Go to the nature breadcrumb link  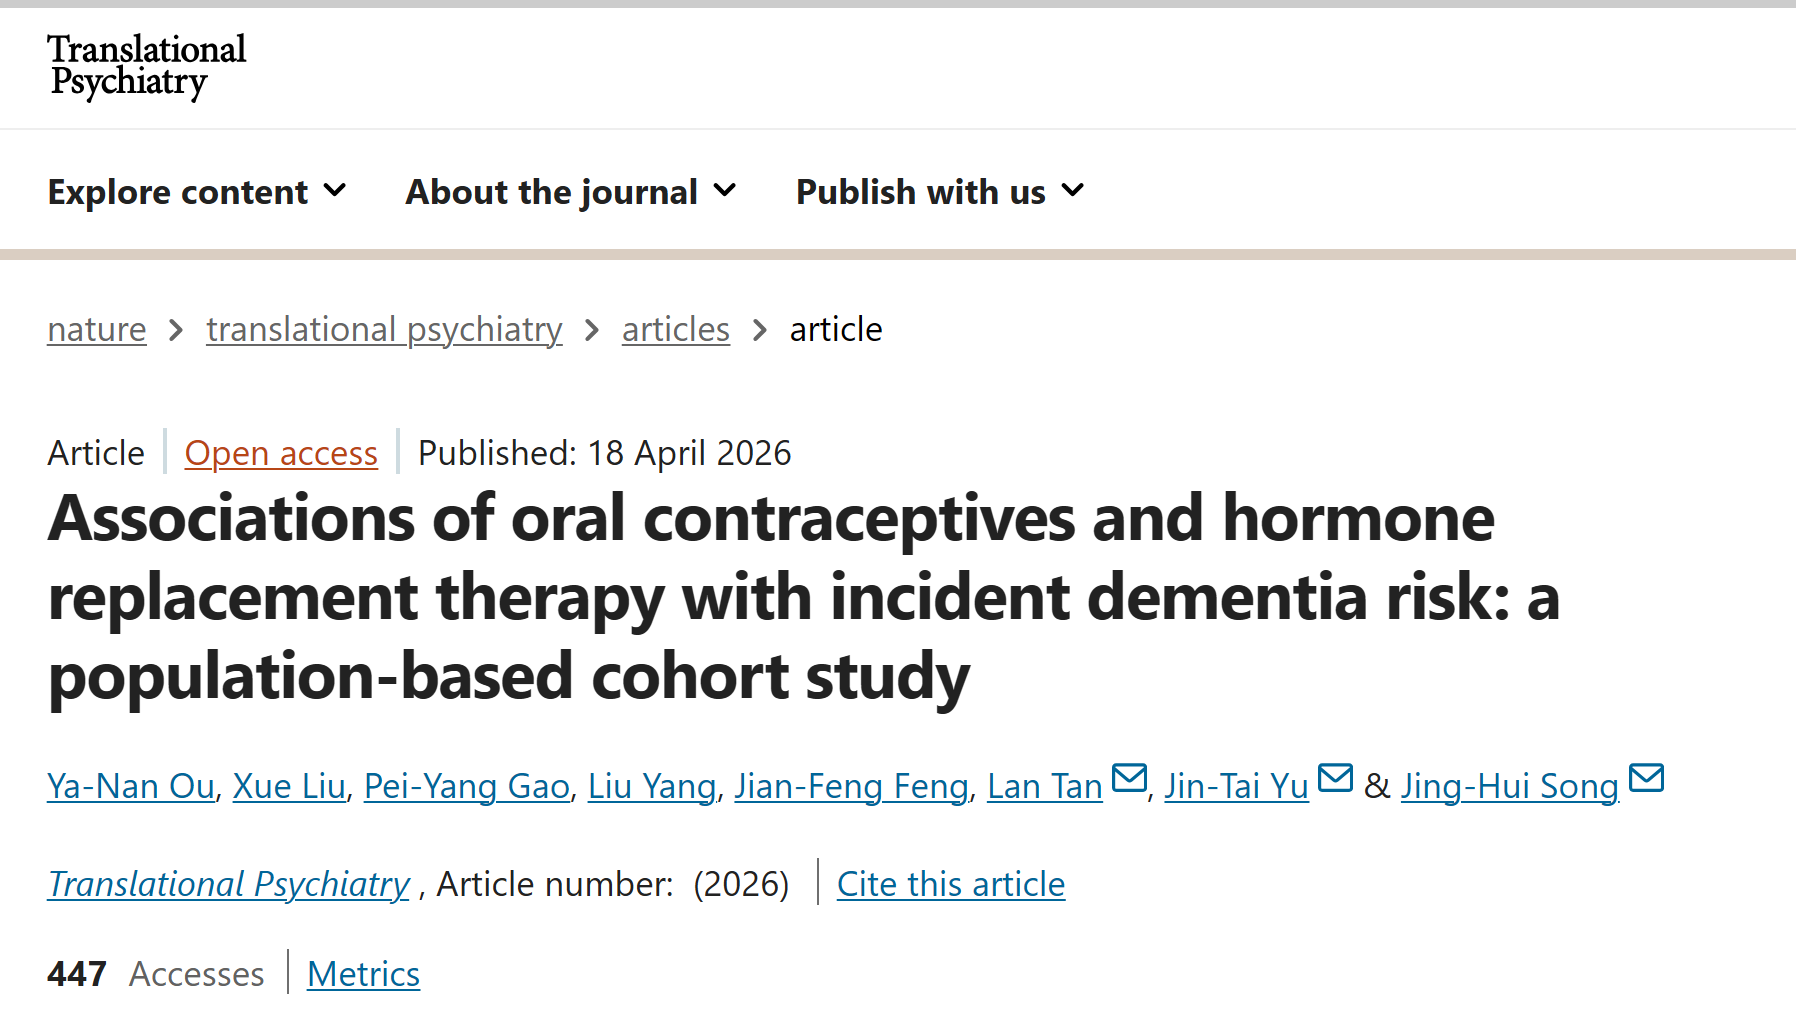click(x=97, y=329)
